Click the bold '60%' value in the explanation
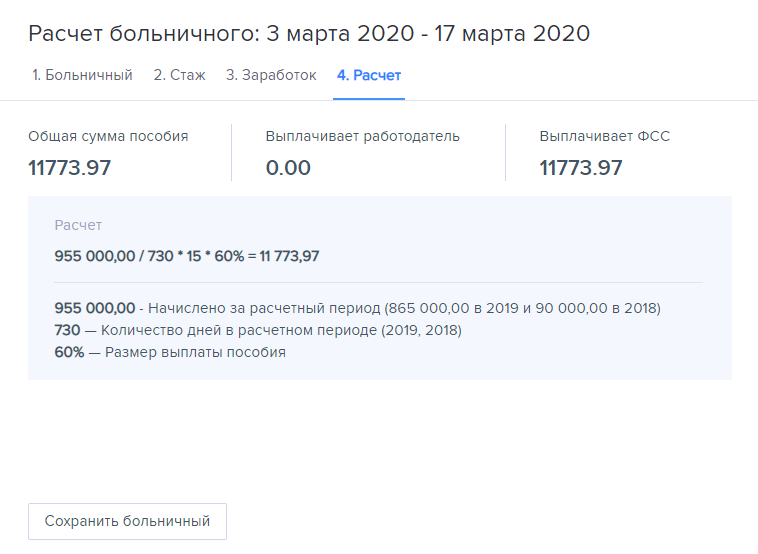 [x=69, y=352]
